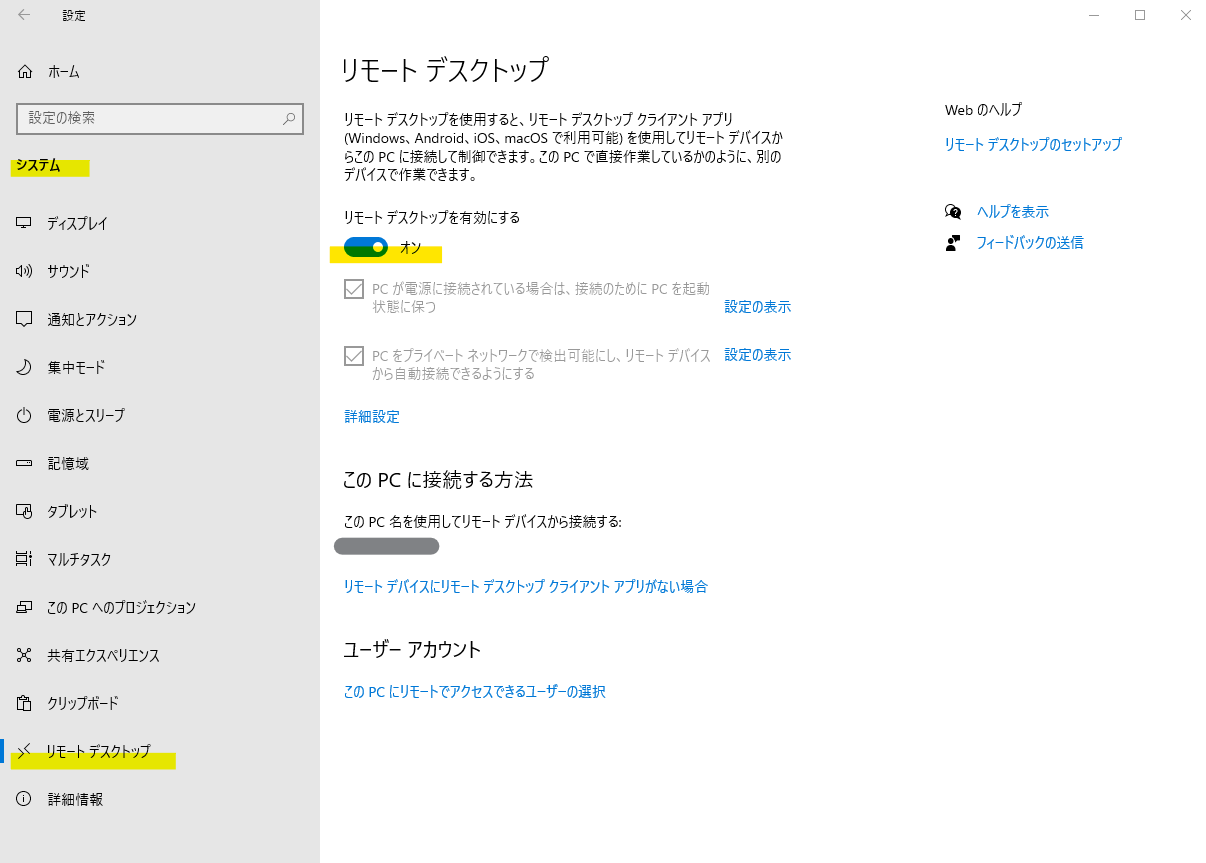Open the 詳細設定 link

(x=372, y=417)
